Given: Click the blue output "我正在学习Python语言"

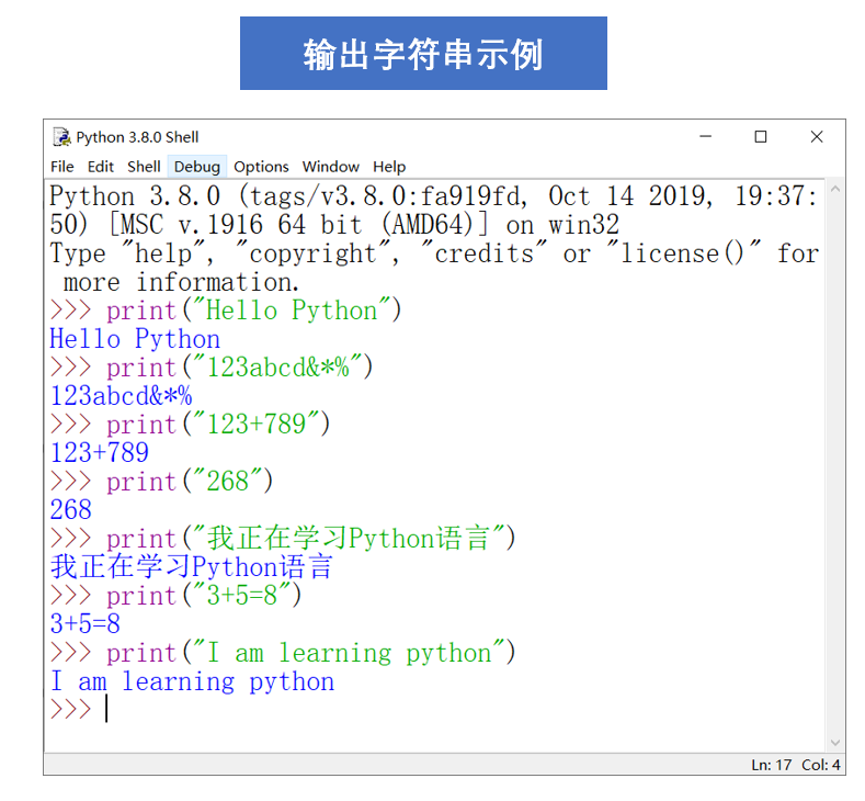Looking at the screenshot, I should coord(191,567).
